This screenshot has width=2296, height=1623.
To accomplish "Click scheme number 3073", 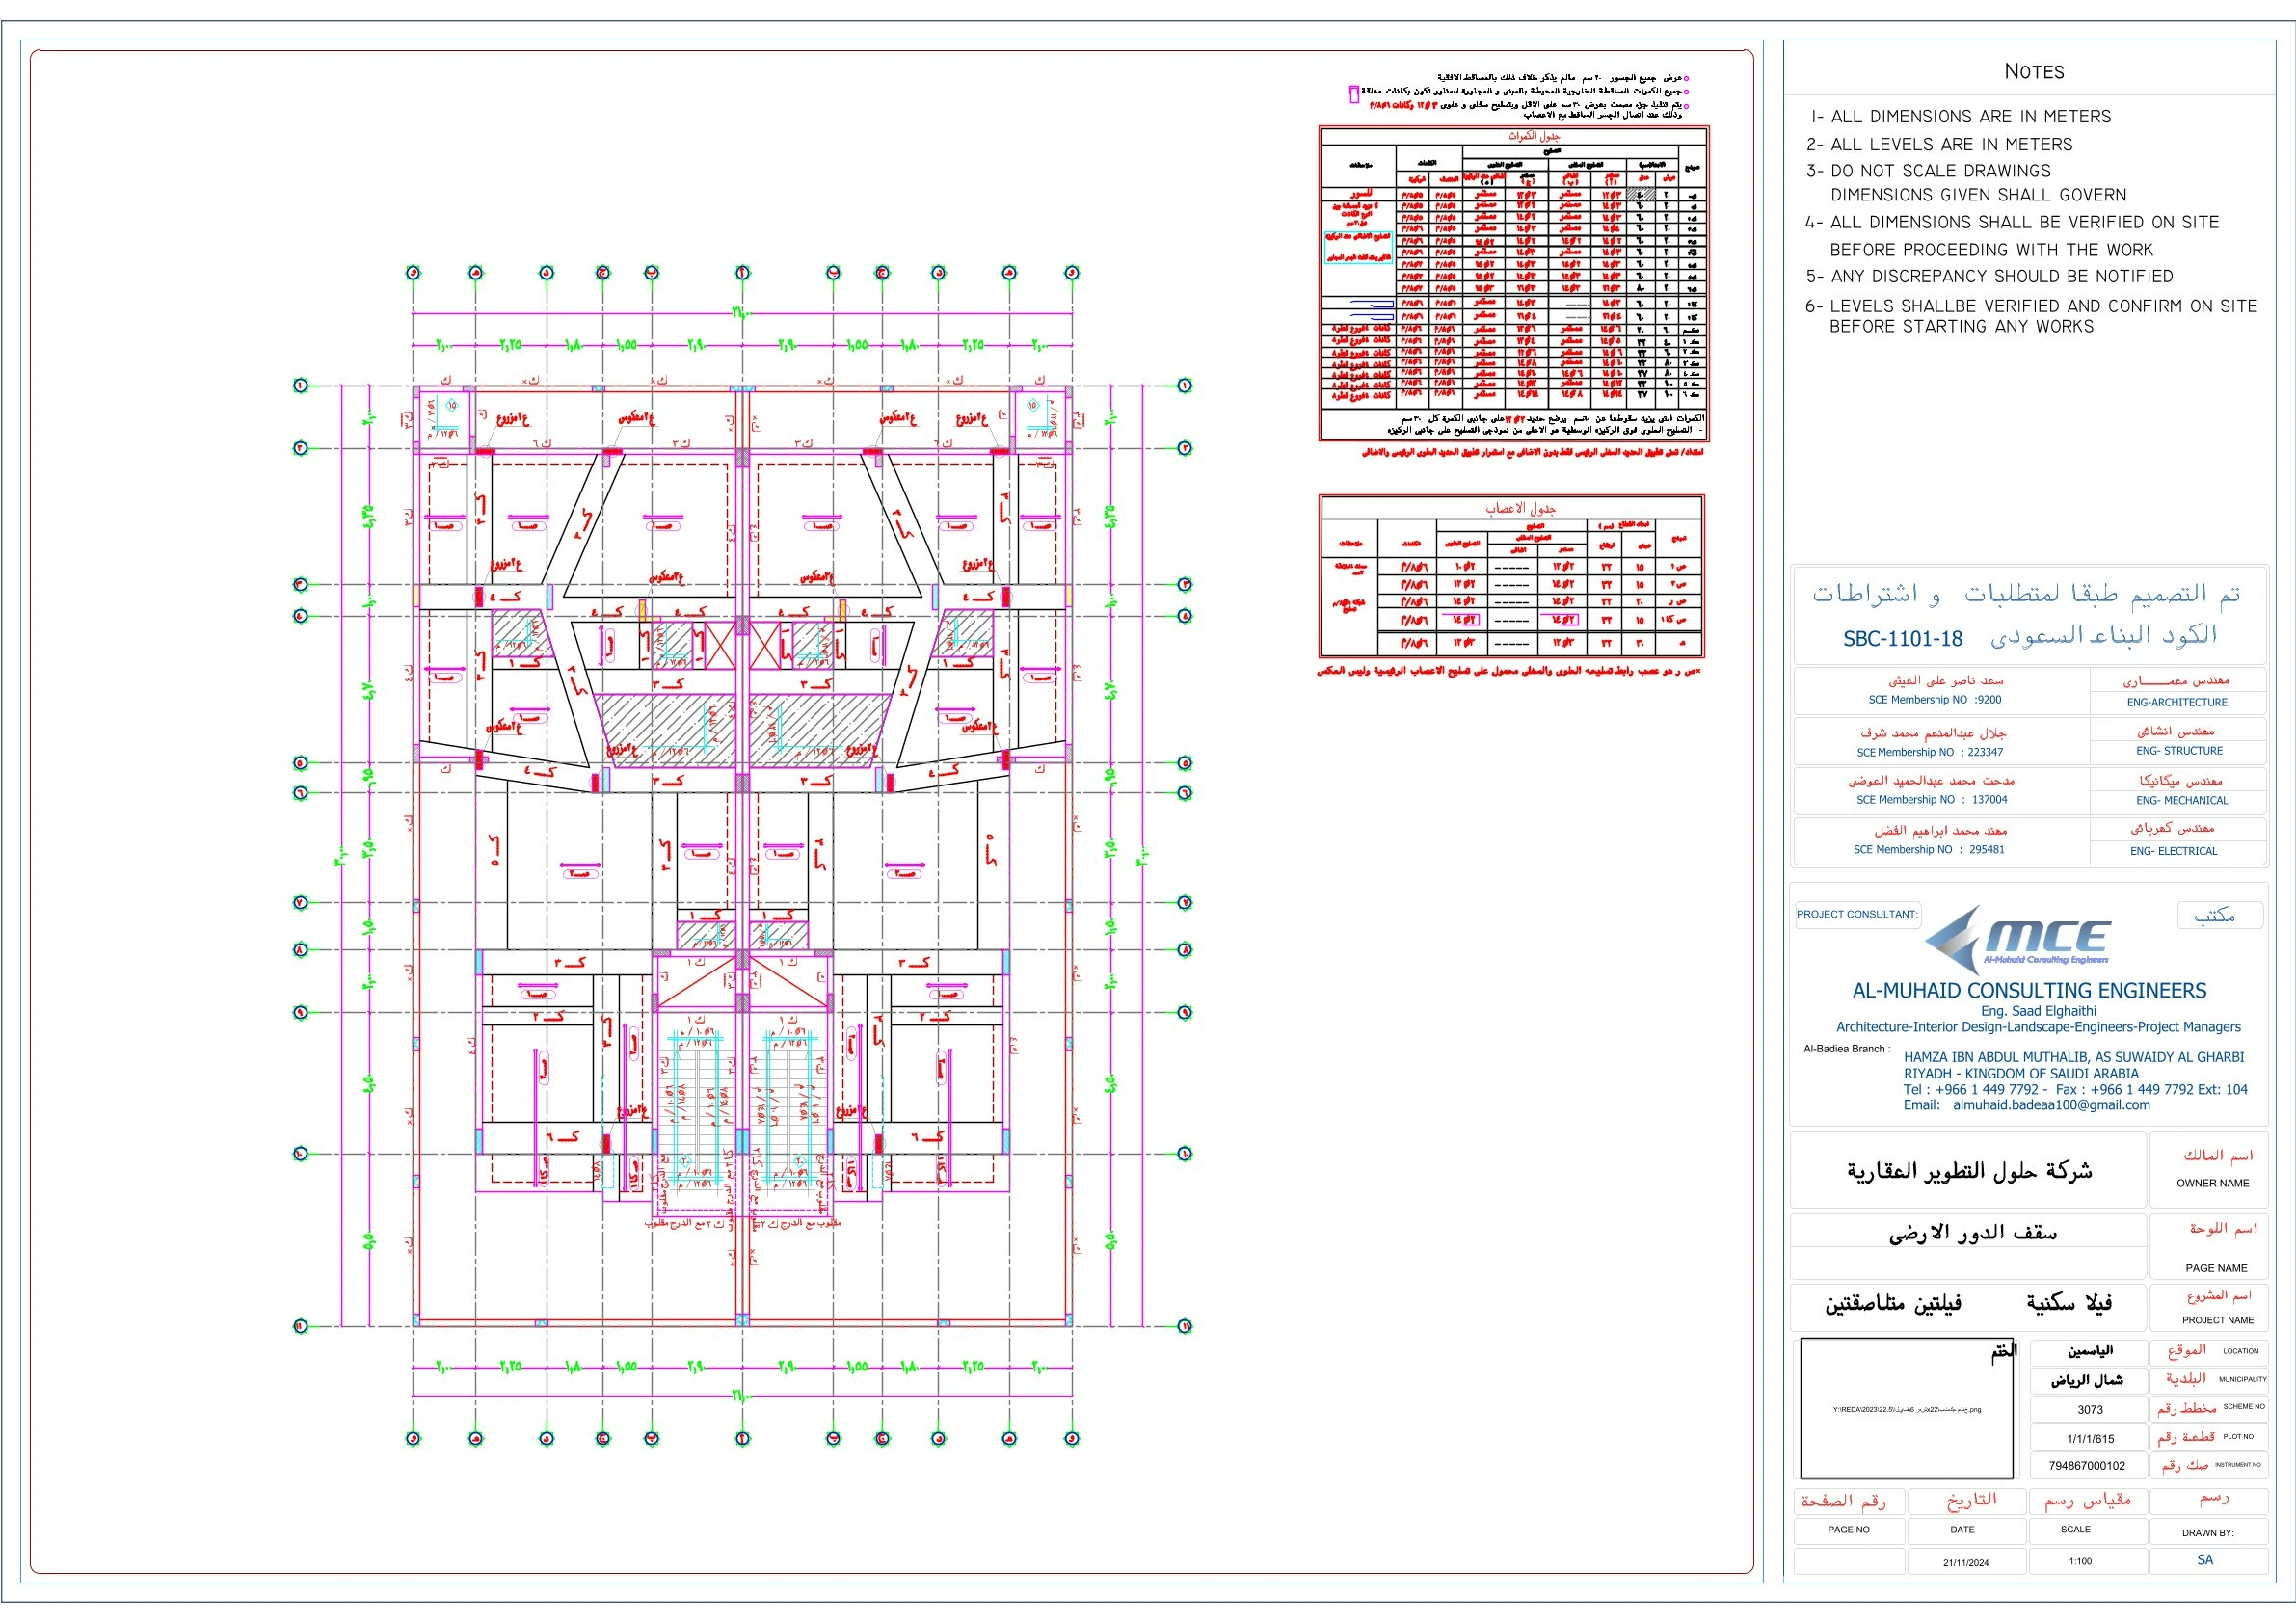I will pyautogui.click(x=2090, y=1410).
